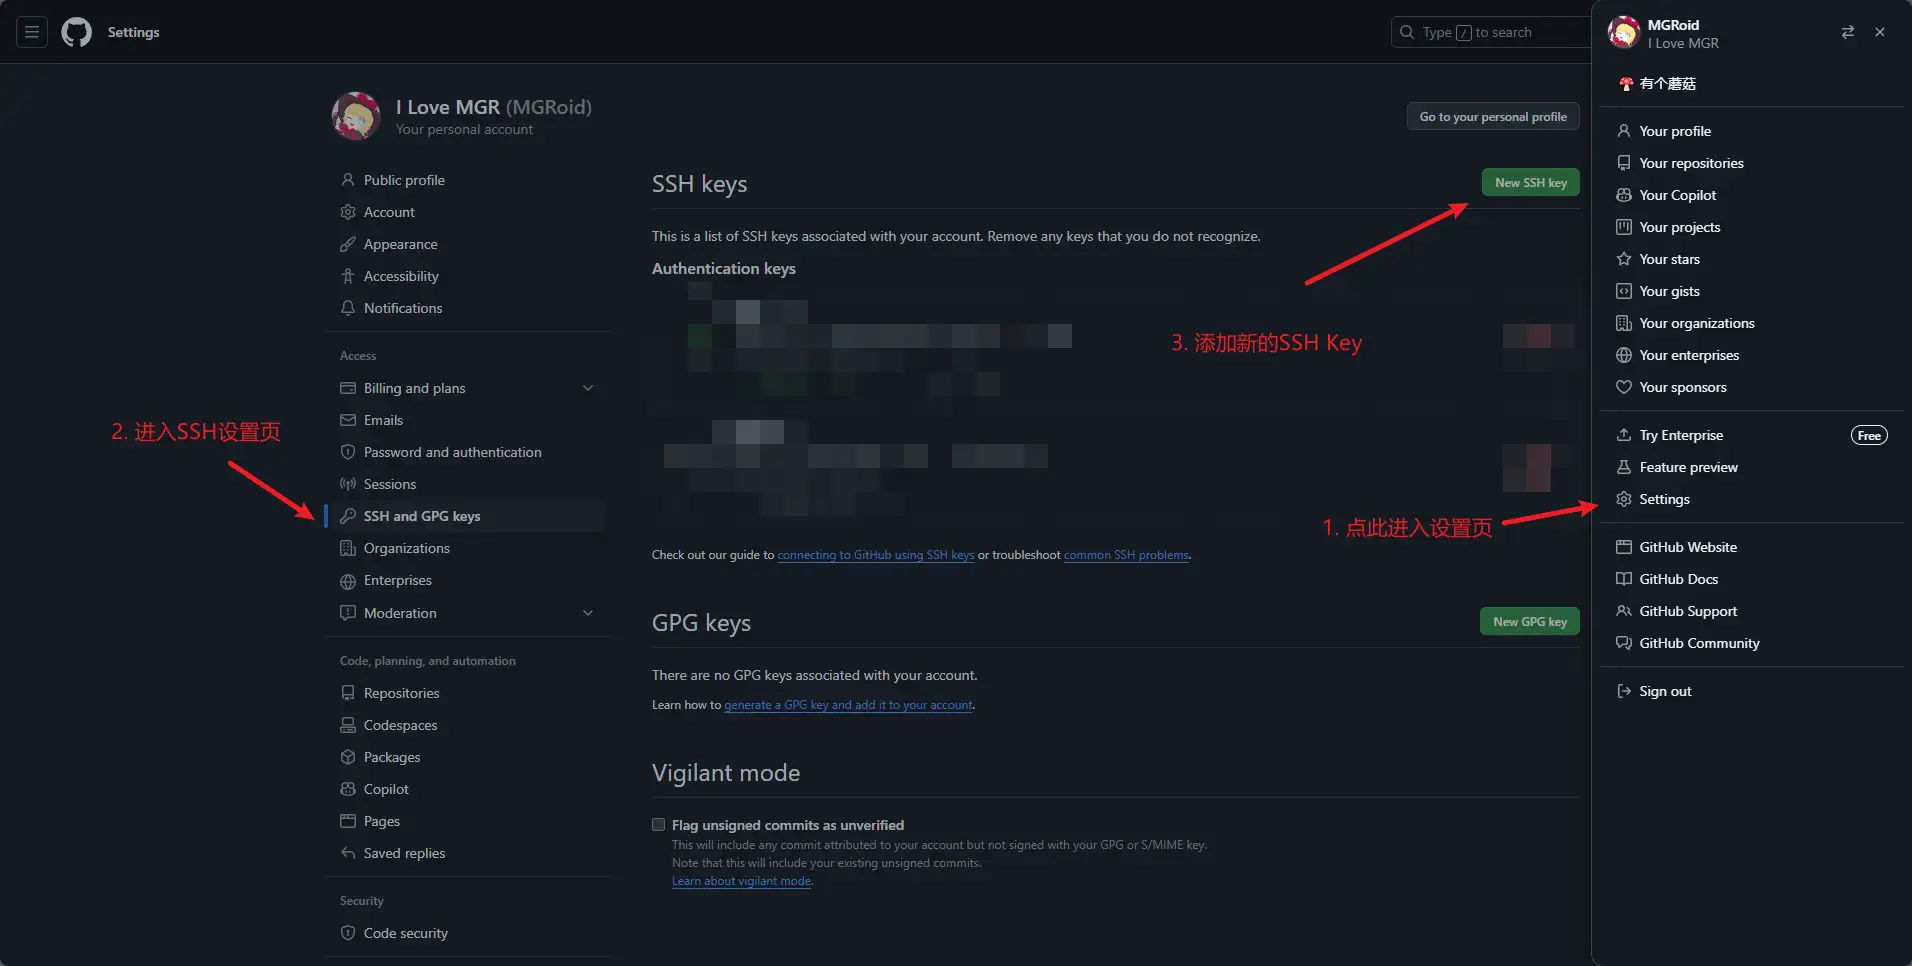Click the code icon for Your gists
Image resolution: width=1912 pixels, height=966 pixels.
(1624, 291)
